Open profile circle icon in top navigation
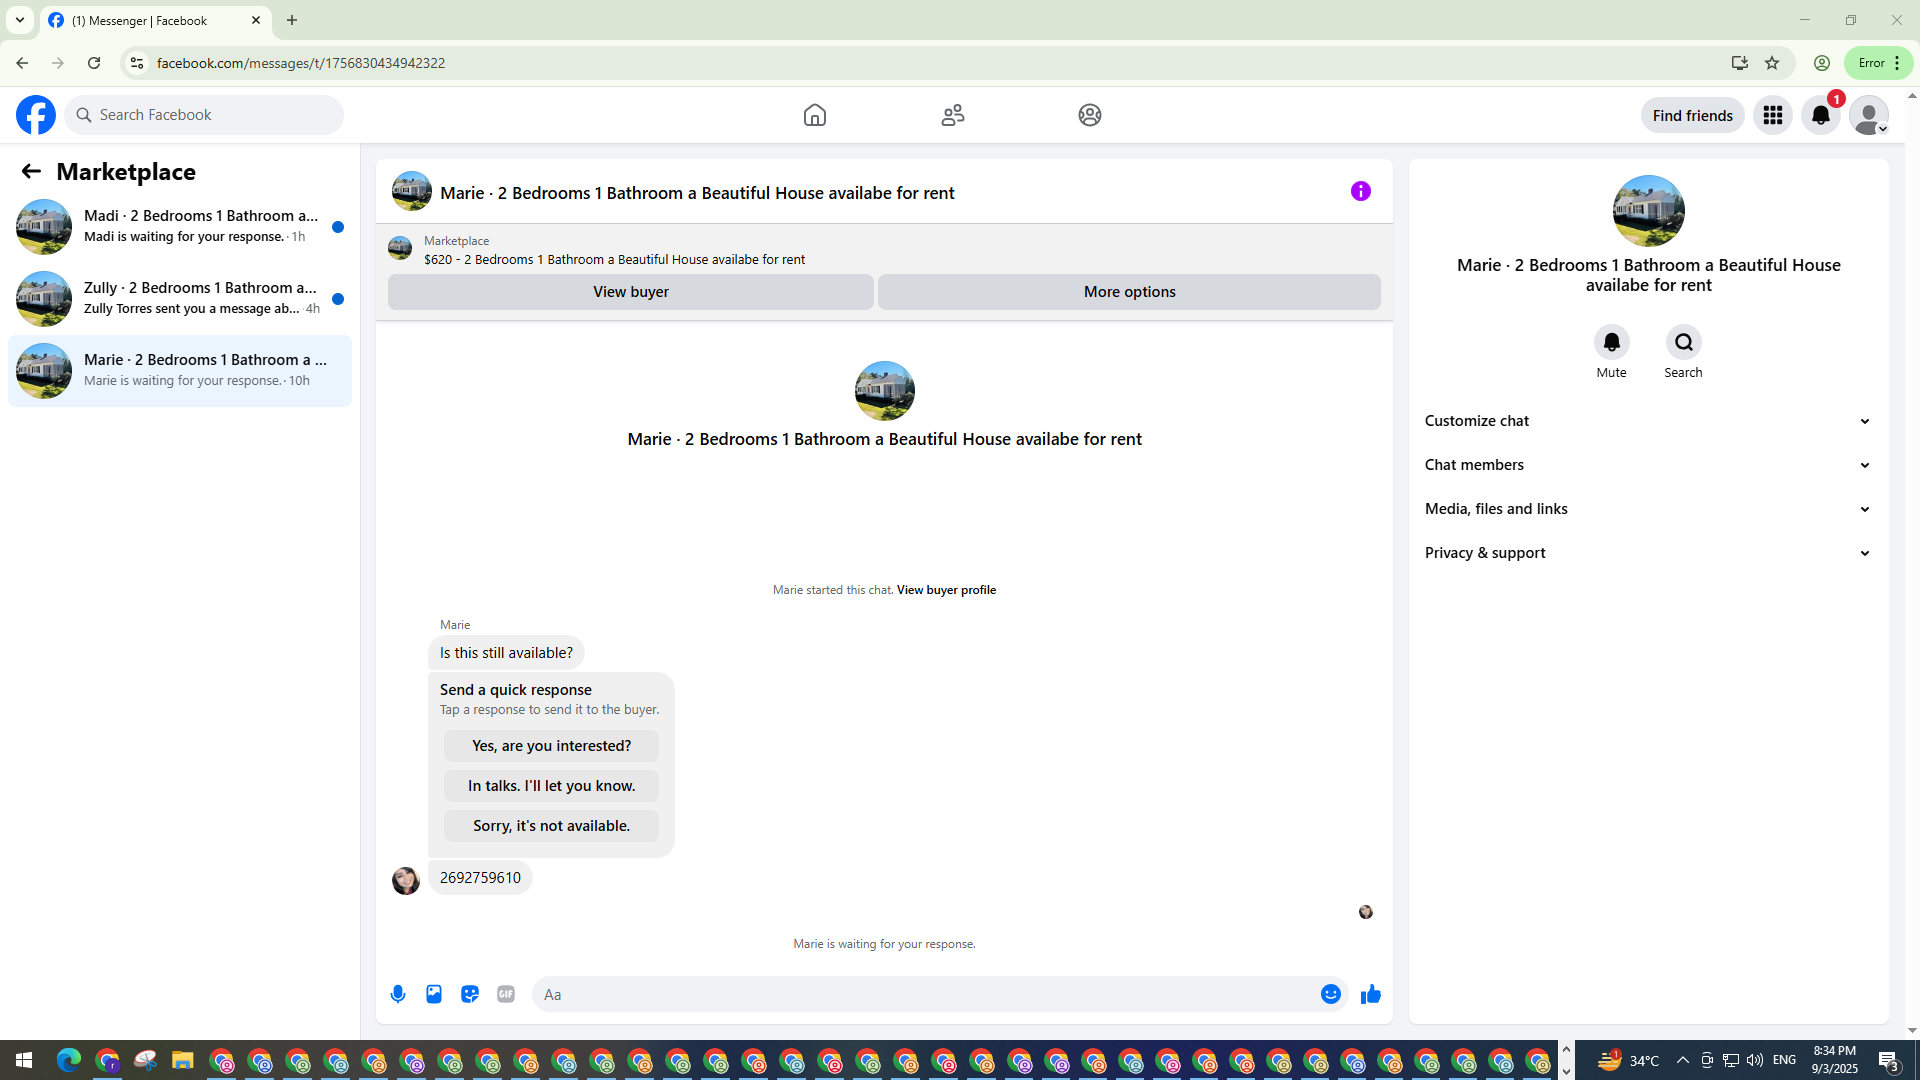Screen dimensions: 1920x1080 [1090, 115]
